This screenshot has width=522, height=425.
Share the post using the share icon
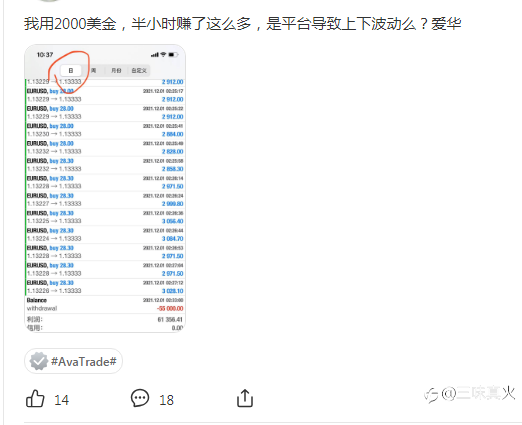pos(245,398)
